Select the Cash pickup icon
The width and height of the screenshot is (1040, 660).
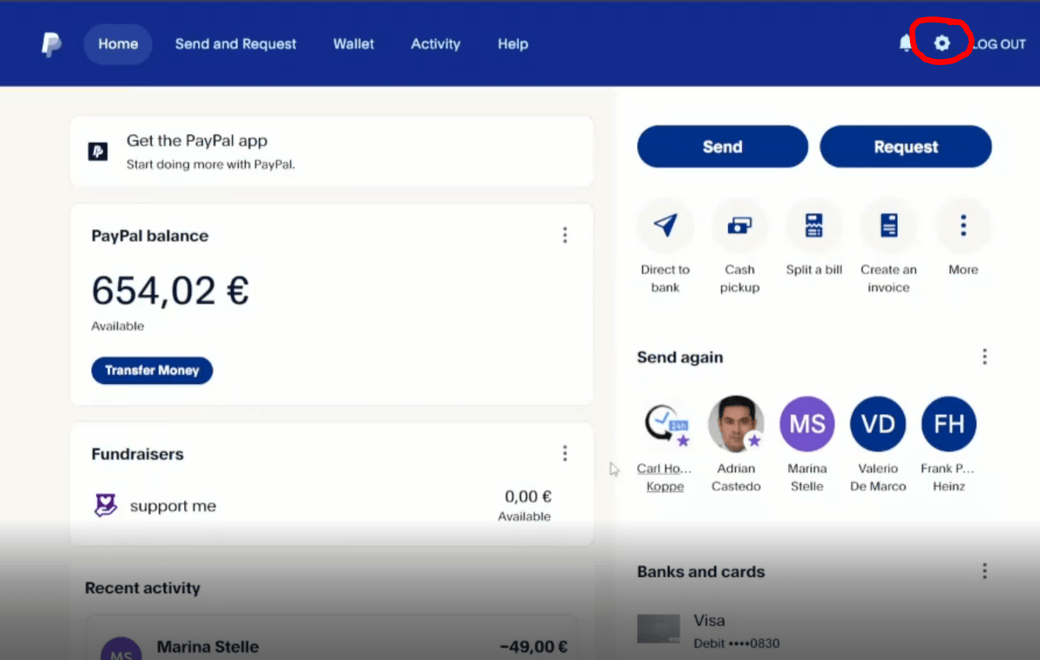[740, 226]
